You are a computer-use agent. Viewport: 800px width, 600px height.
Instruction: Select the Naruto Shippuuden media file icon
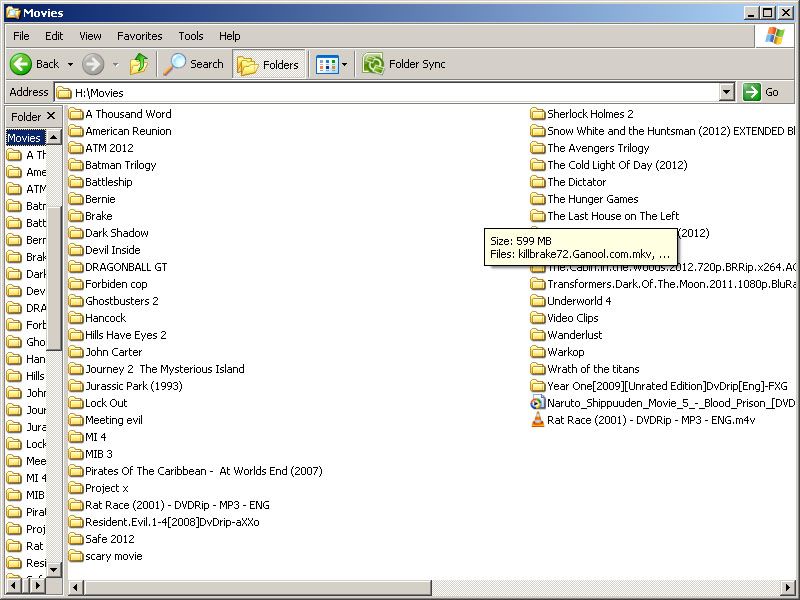pos(538,403)
